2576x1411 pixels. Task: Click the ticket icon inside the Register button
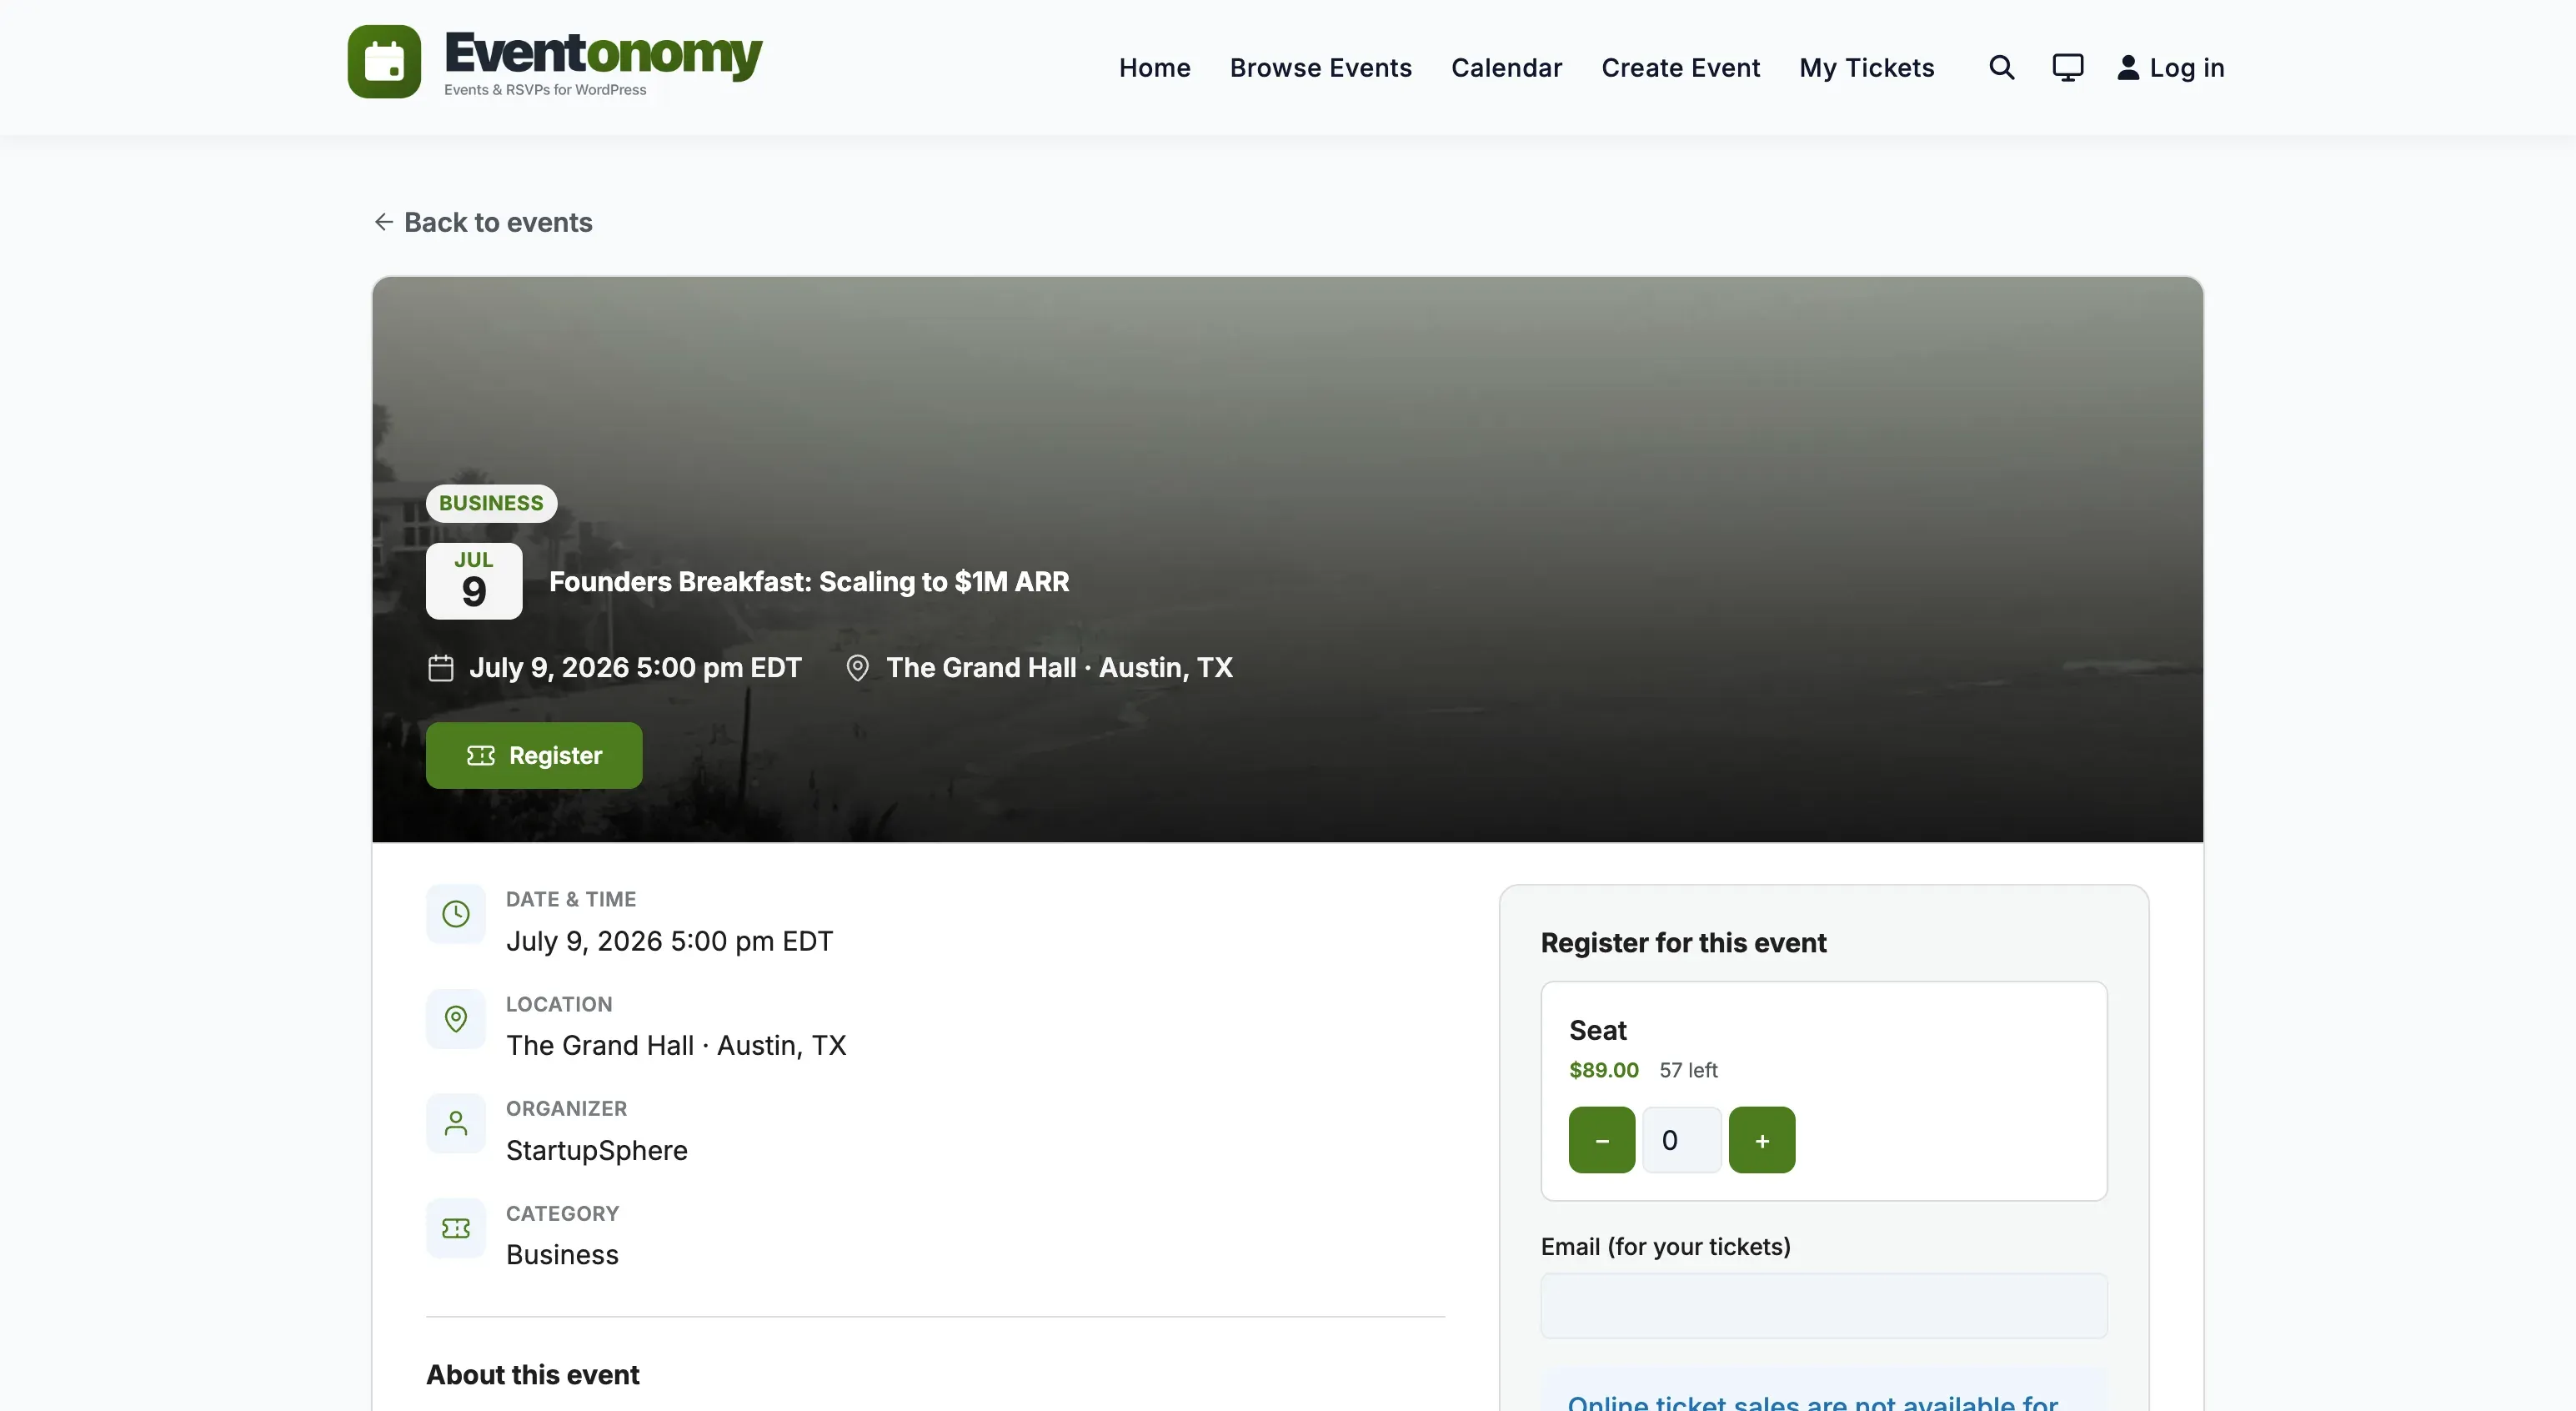(481, 756)
